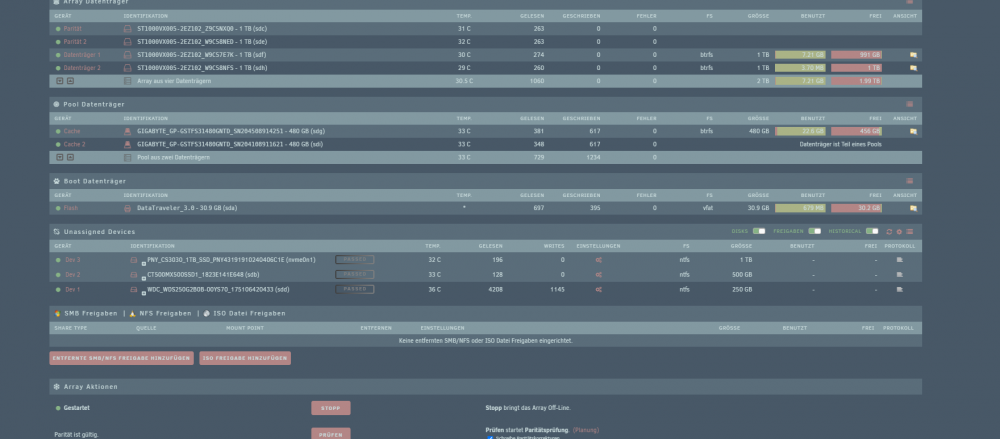The image size is (1000, 439).
Task: Open the Parität device link
Action: 73,29
